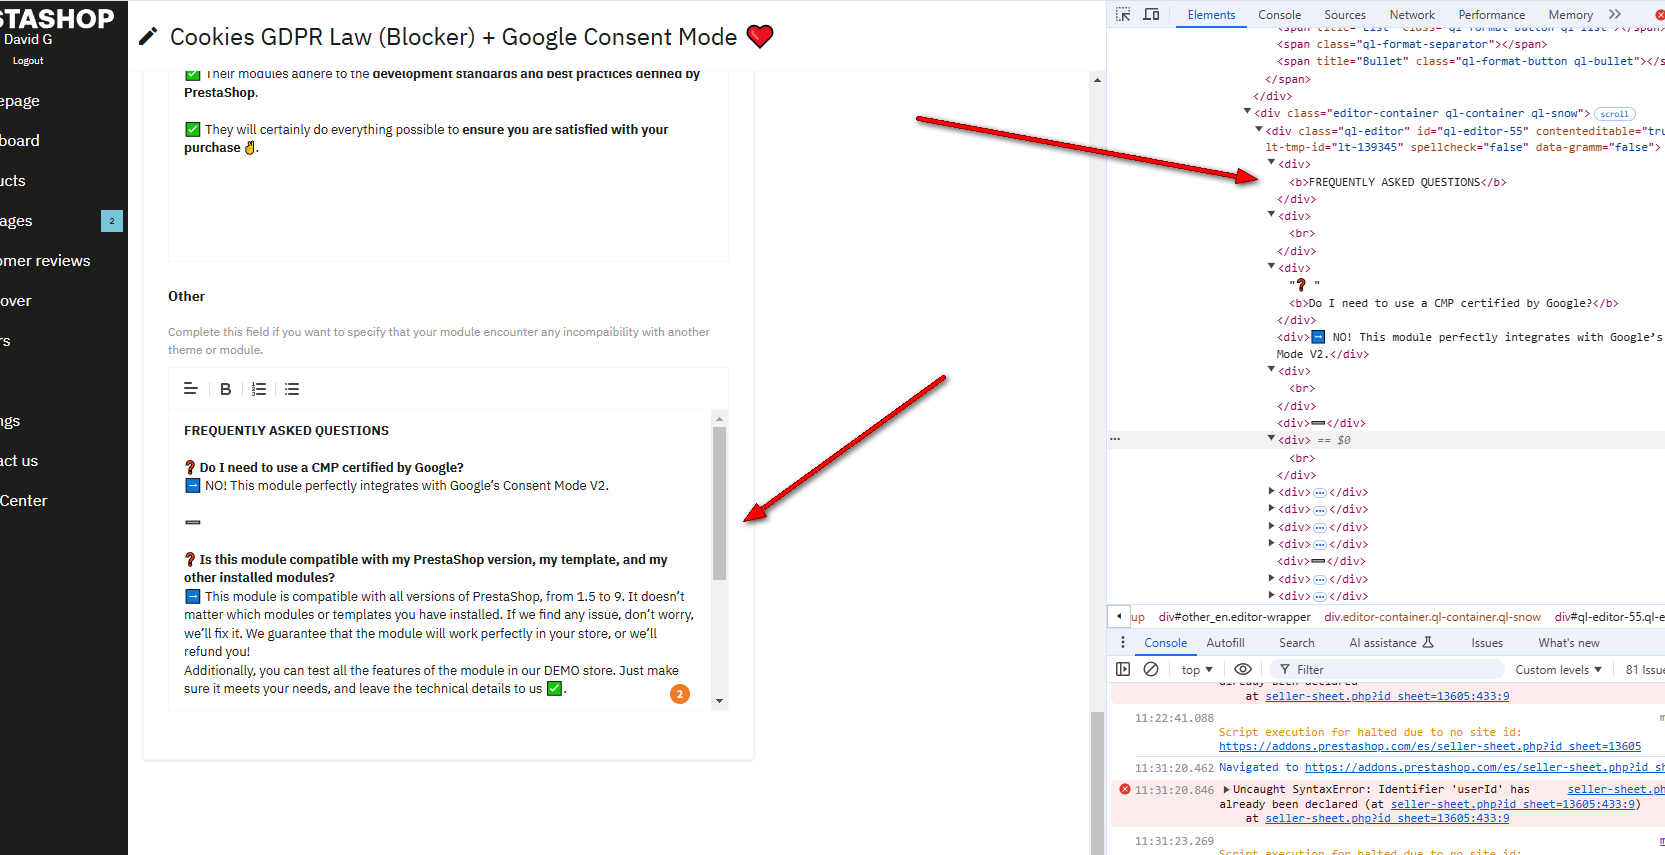Screen dimensions: 1665x855
Task: Open the text alignment tool in the editor toolbar
Action: (x=191, y=389)
